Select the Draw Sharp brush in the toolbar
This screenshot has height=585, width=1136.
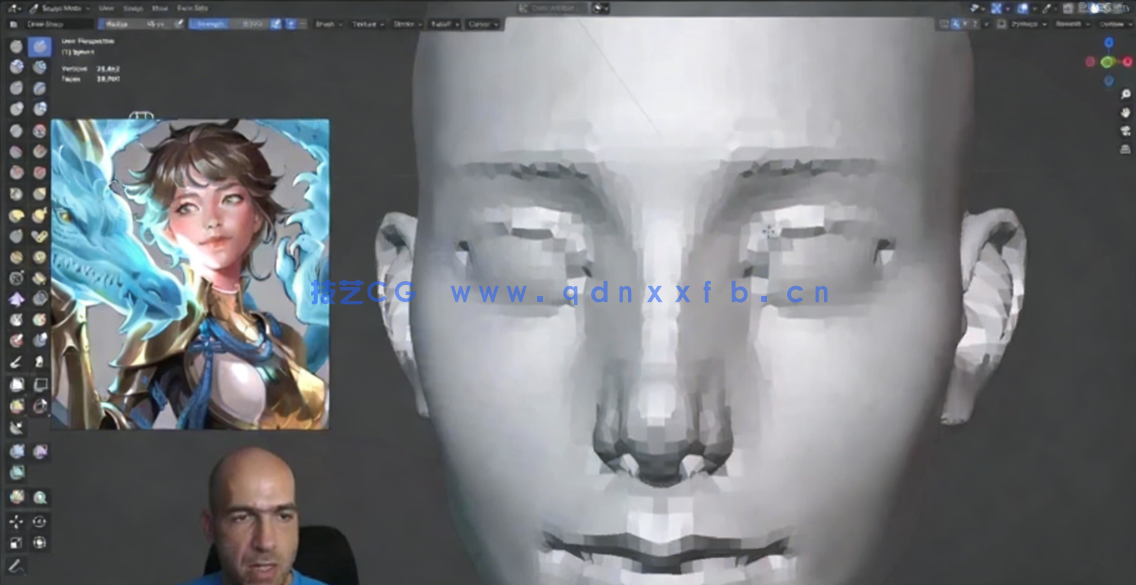pos(38,44)
